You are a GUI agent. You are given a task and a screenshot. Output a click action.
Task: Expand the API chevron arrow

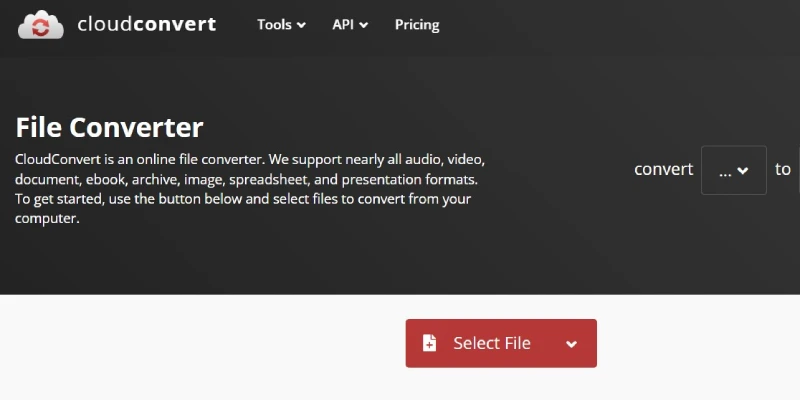click(x=363, y=25)
